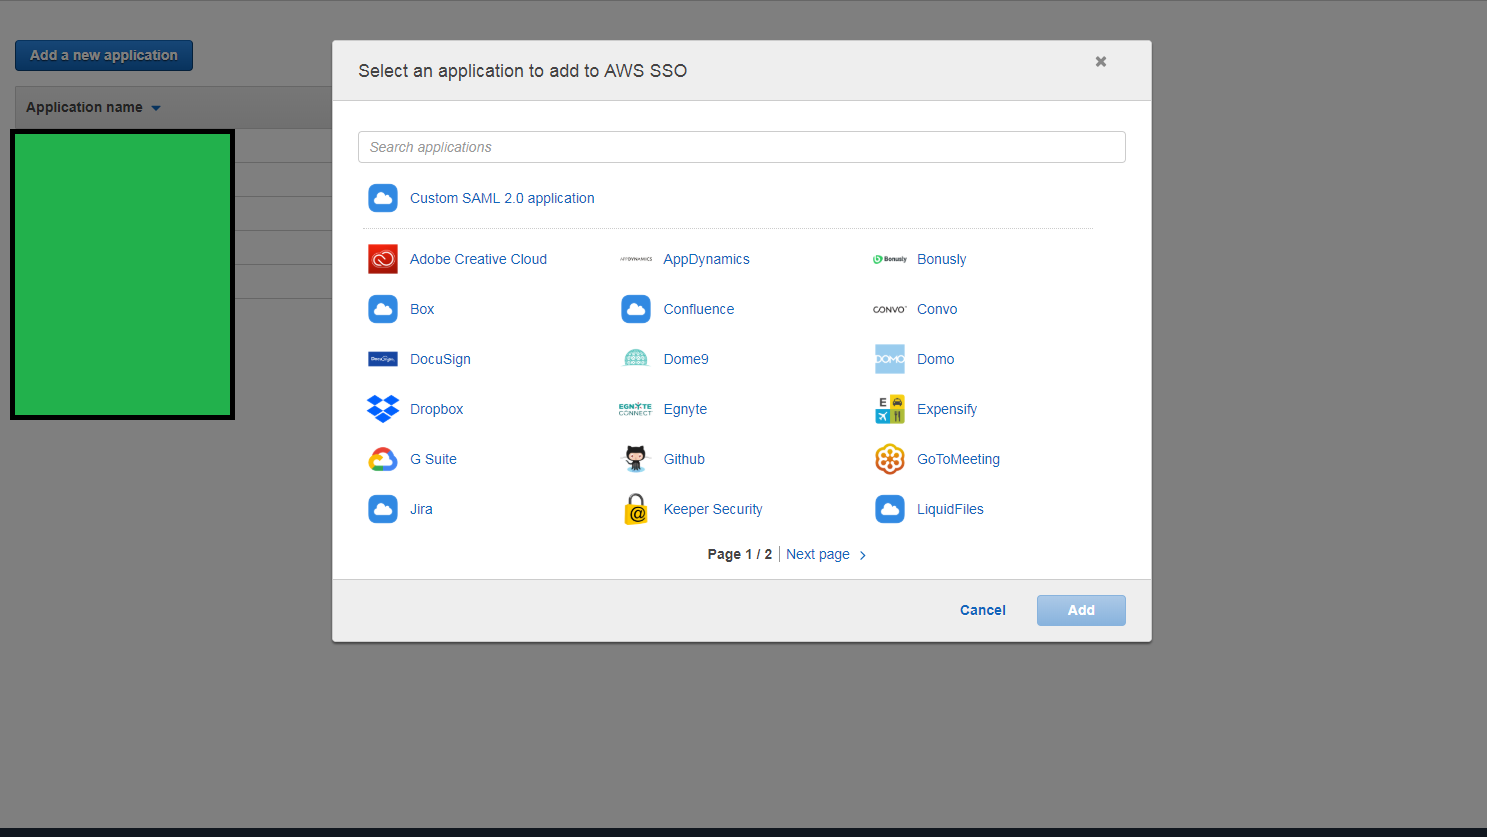This screenshot has width=1487, height=837.
Task: Select the Egnyte Connect icon
Action: coord(636,409)
